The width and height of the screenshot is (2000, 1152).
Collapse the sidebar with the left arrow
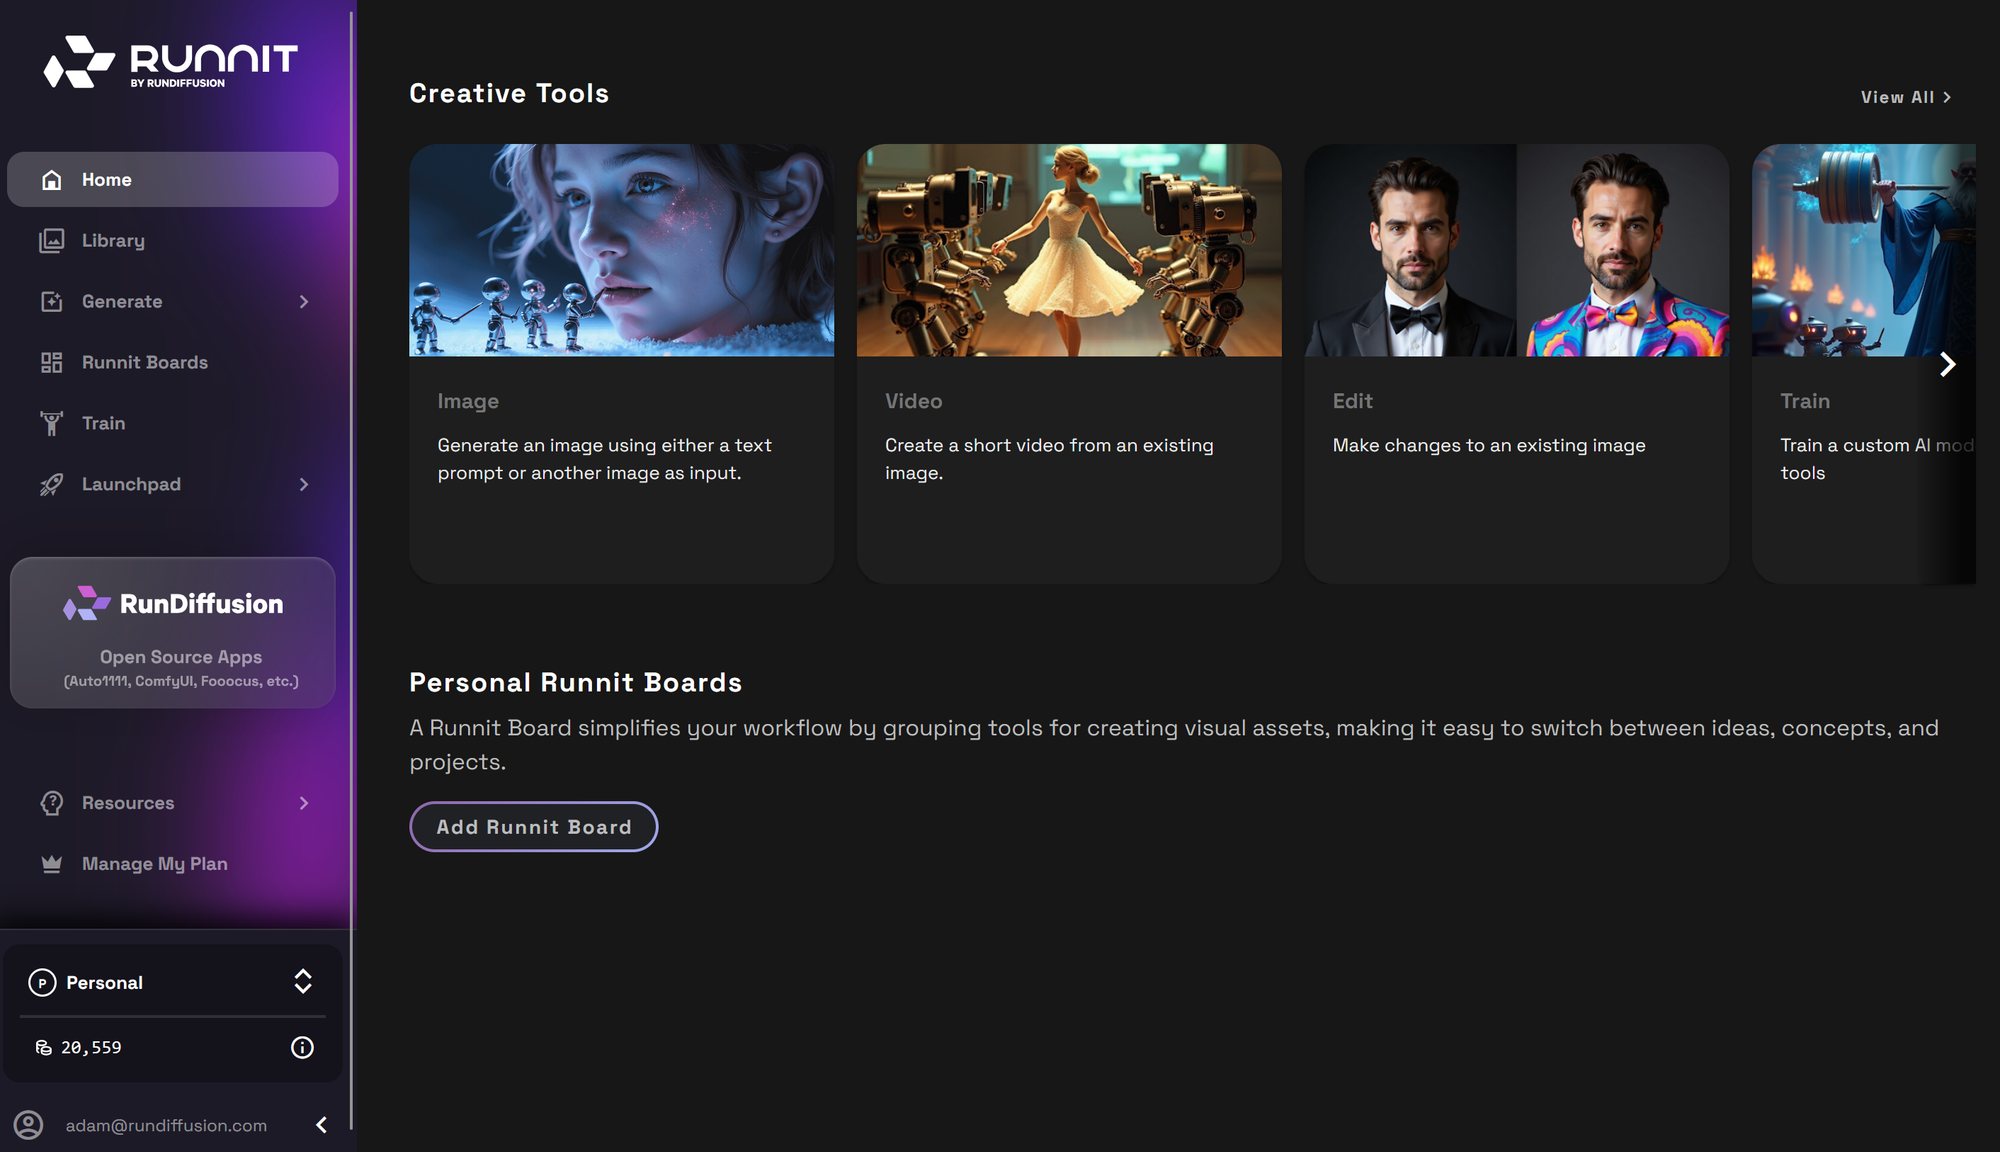[322, 1125]
